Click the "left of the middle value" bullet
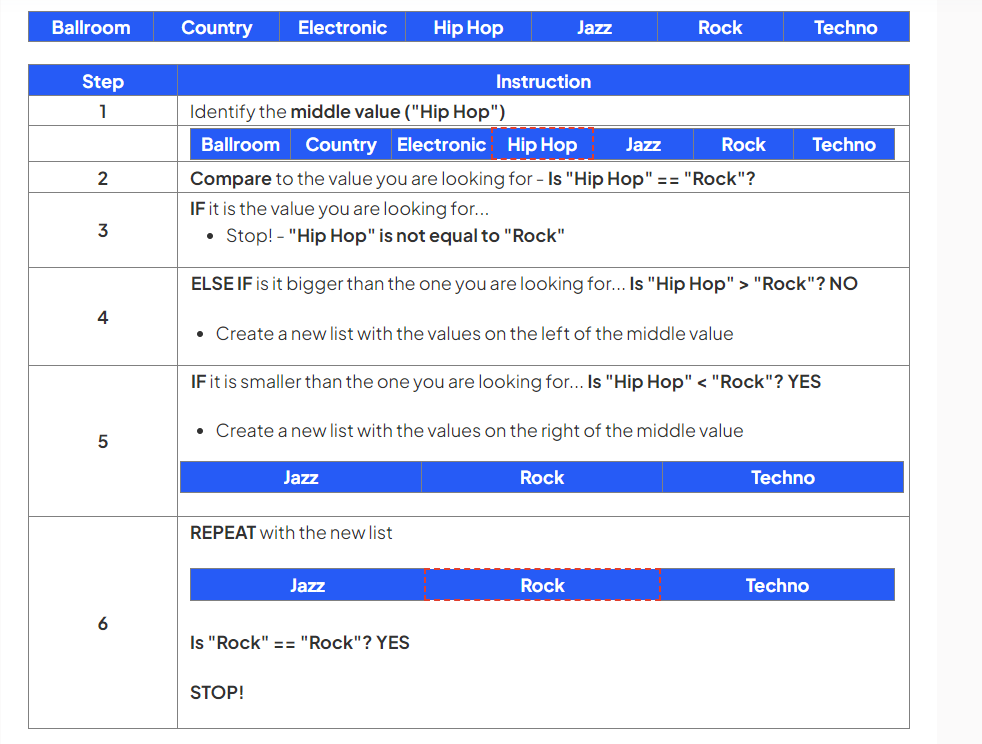Image resolution: width=982 pixels, height=744 pixels. [x=474, y=334]
